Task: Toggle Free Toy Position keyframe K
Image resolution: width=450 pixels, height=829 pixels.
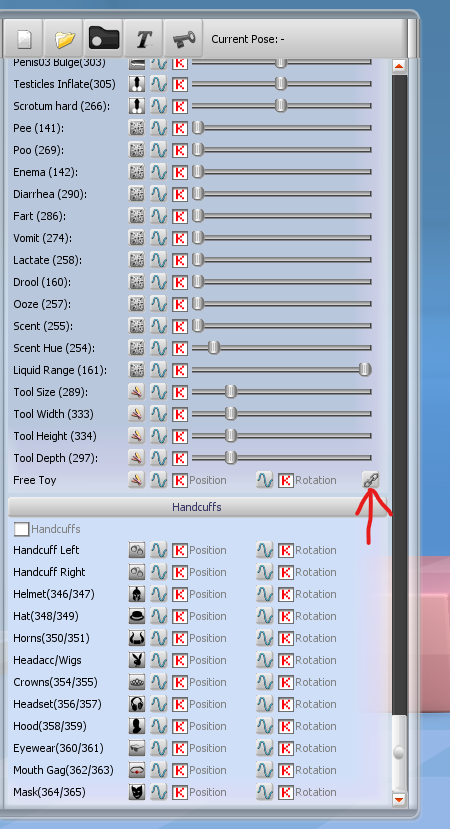Action: click(180, 481)
